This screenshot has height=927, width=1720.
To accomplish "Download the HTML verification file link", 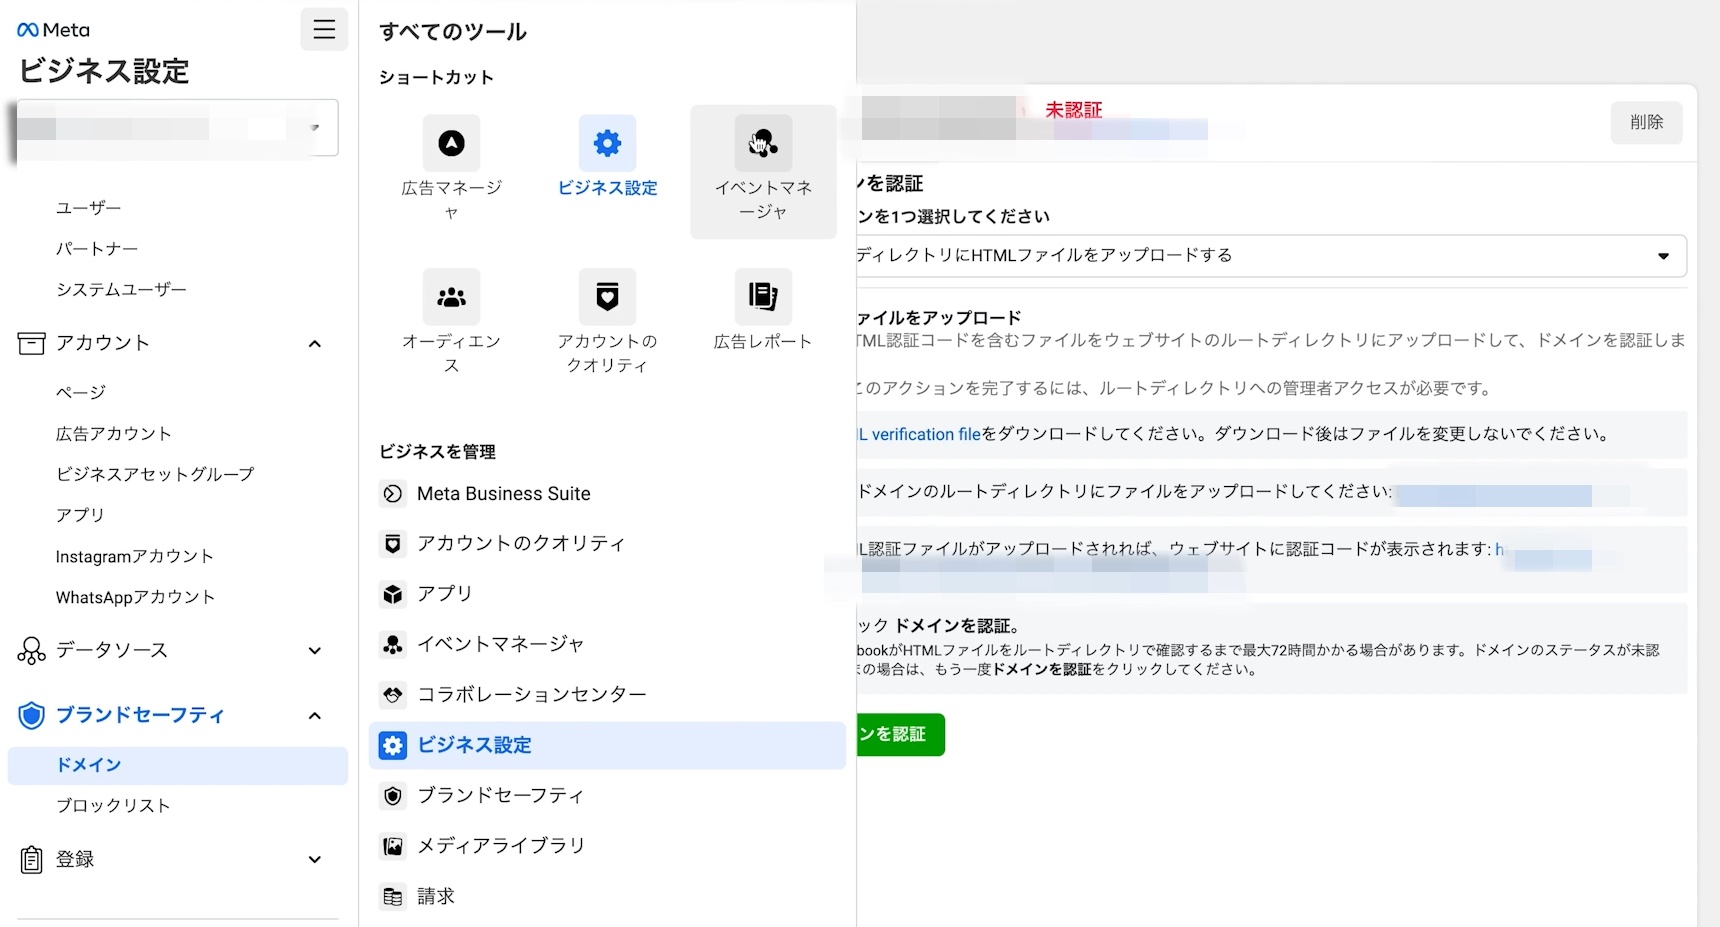I will click(x=912, y=434).
